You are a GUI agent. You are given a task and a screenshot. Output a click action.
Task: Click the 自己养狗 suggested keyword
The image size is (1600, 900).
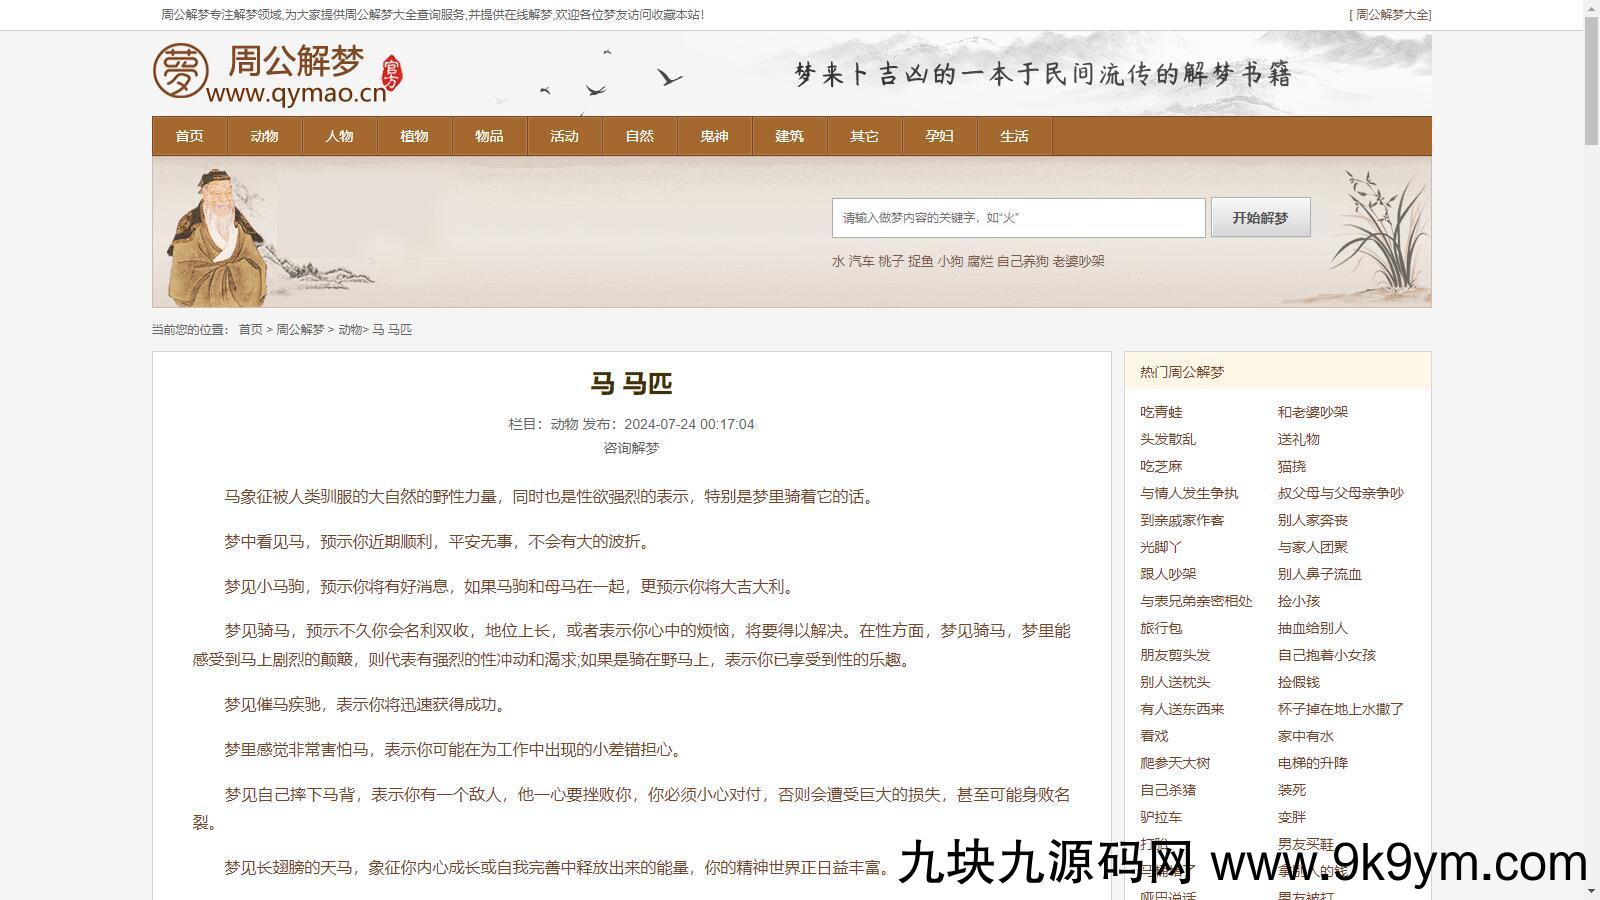1022,261
